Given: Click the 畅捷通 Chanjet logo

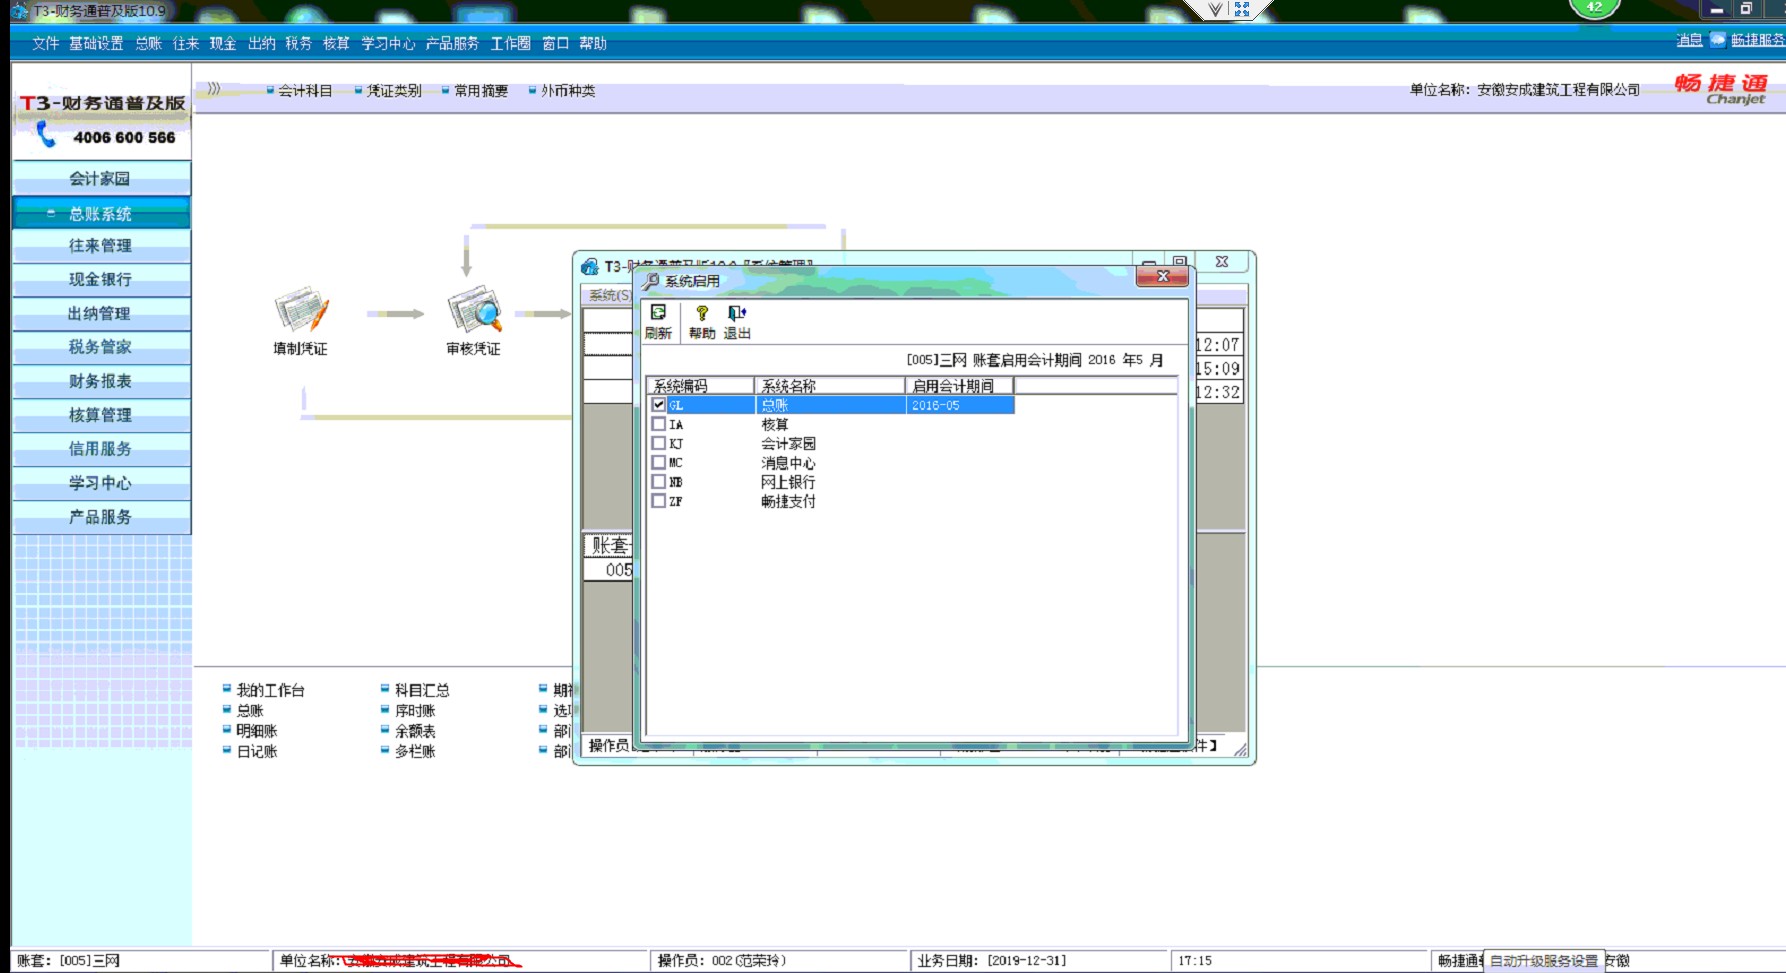Looking at the screenshot, I should 1721,88.
